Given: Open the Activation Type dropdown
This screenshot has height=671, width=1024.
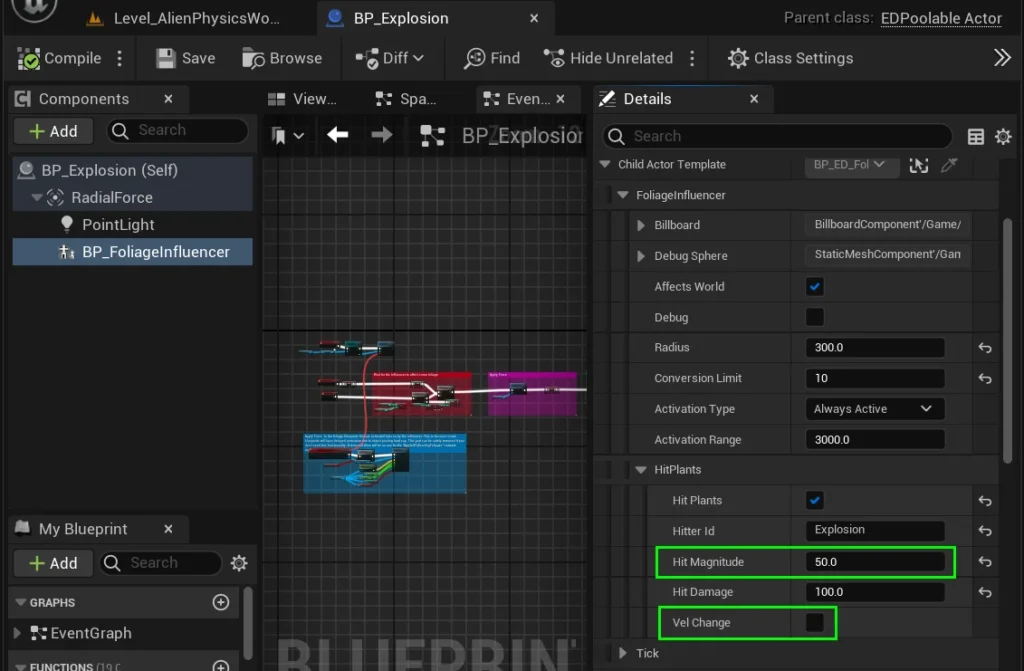Looking at the screenshot, I should coord(873,409).
